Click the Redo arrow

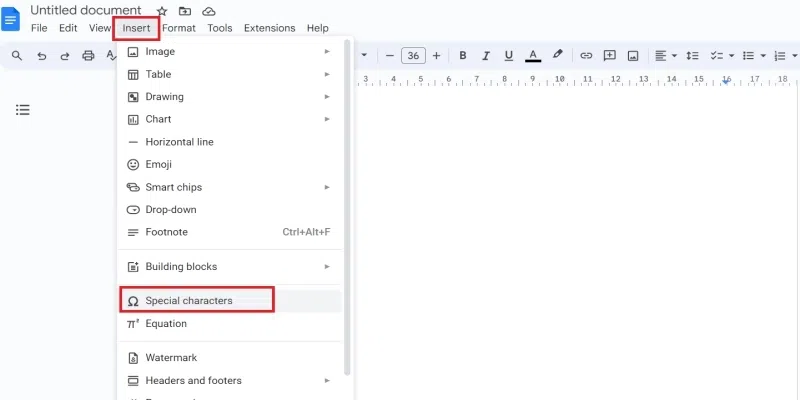click(65, 56)
